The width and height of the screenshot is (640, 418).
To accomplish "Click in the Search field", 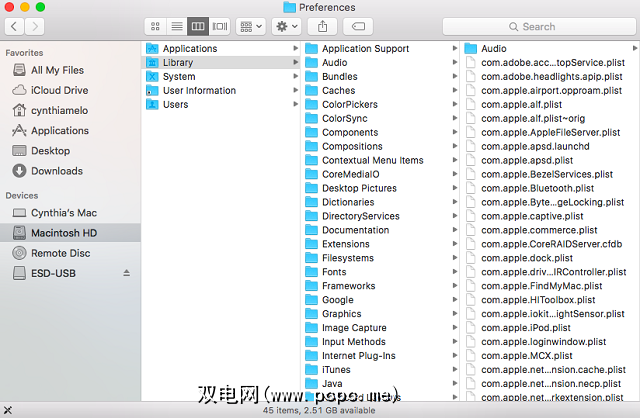I will pyautogui.click(x=539, y=27).
